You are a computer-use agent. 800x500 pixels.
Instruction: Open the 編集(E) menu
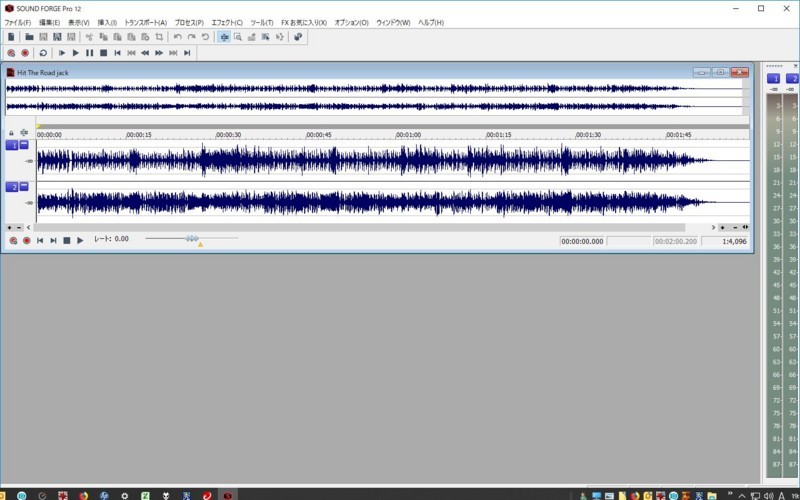point(49,22)
